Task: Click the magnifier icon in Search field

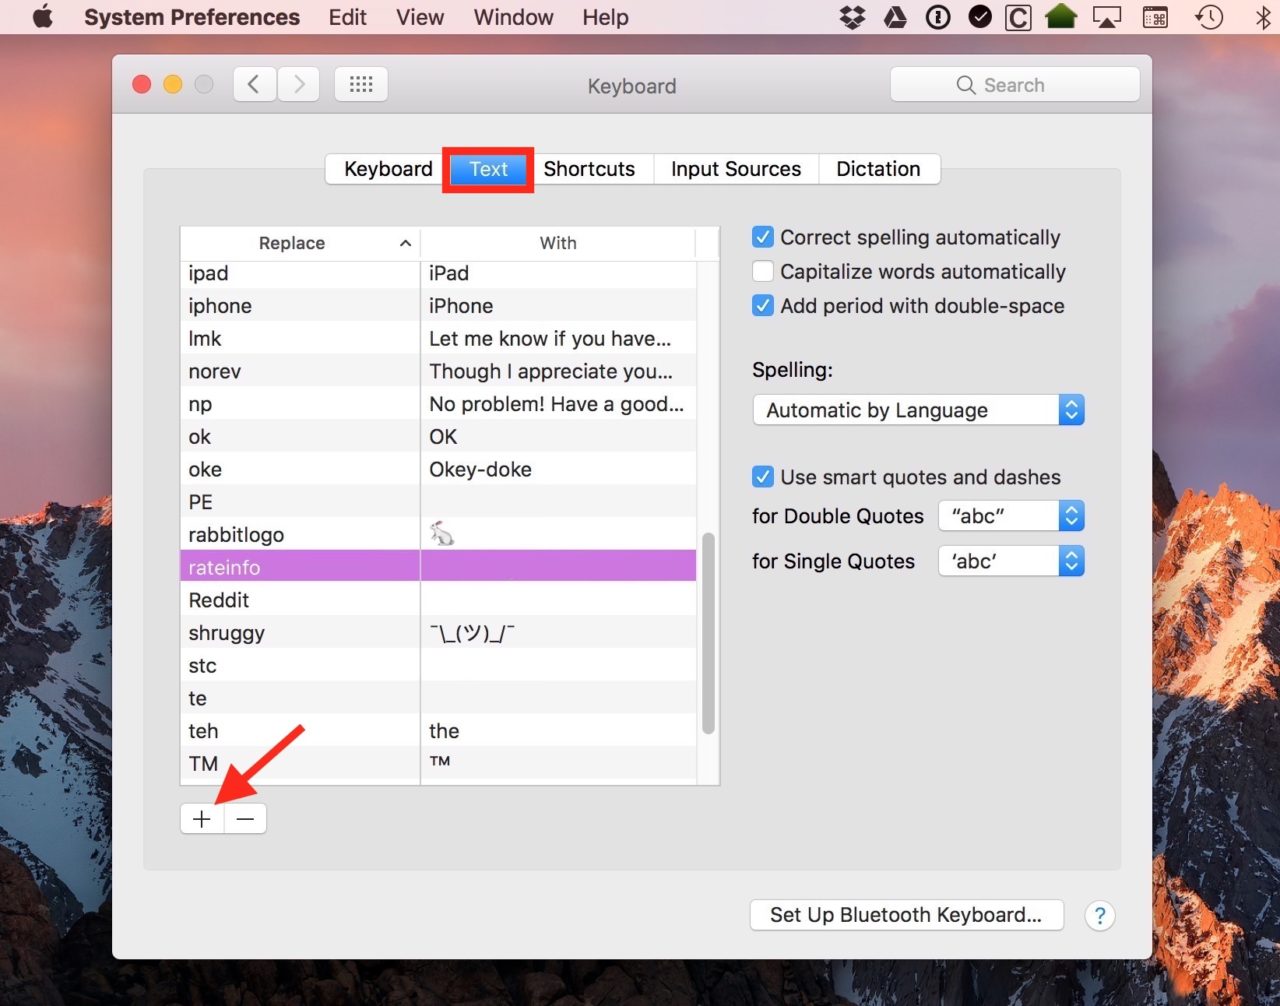Action: (x=965, y=85)
